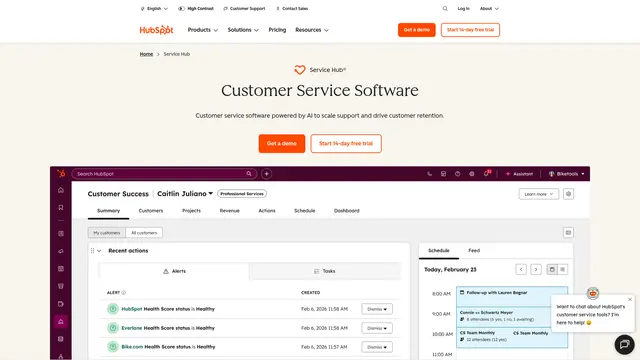
Task: Click the info icon next to ALERT header
Action: click(124, 293)
